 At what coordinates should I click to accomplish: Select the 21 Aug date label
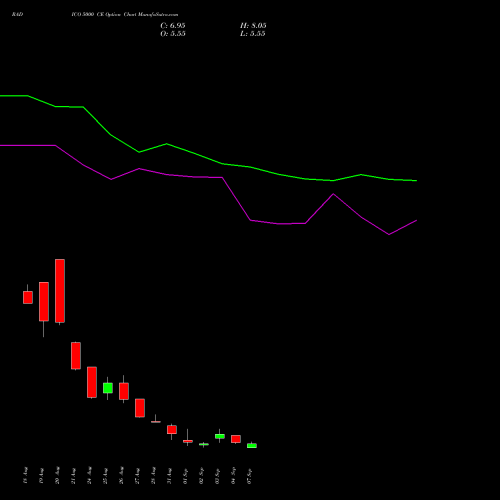[x=74, y=475]
